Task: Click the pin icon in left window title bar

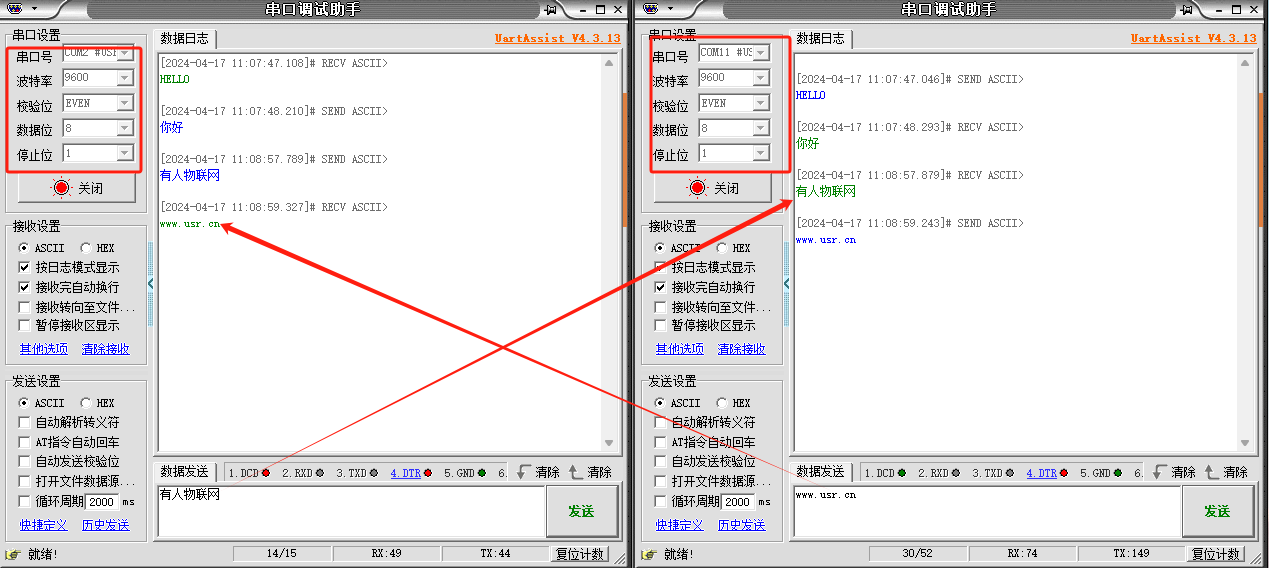Action: click(551, 9)
